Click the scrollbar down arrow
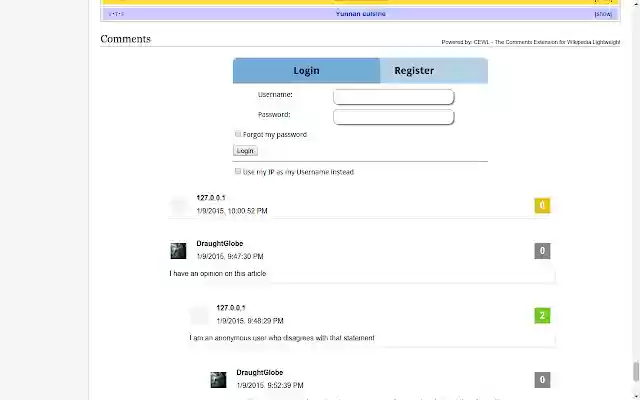The image size is (640, 400). point(636,396)
